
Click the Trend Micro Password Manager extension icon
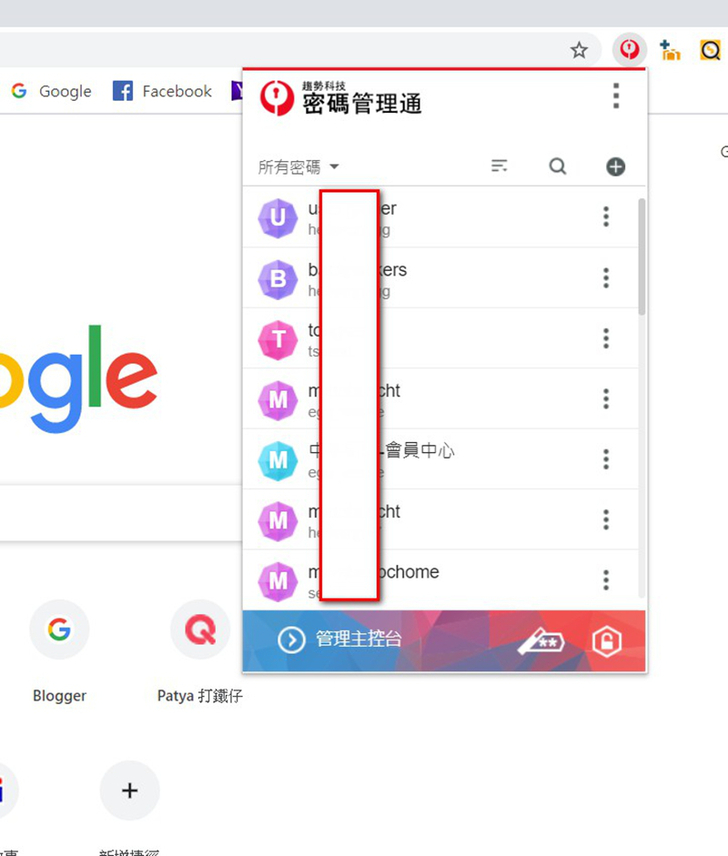click(629, 50)
